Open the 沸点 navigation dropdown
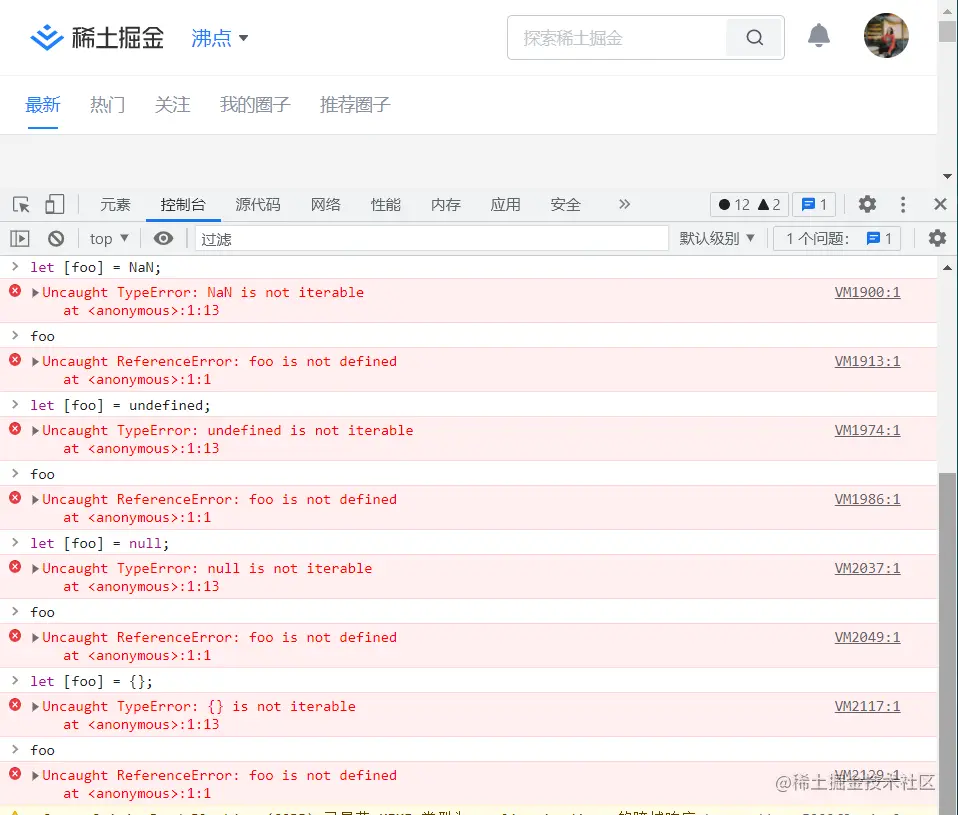The width and height of the screenshot is (958, 815). [x=220, y=38]
